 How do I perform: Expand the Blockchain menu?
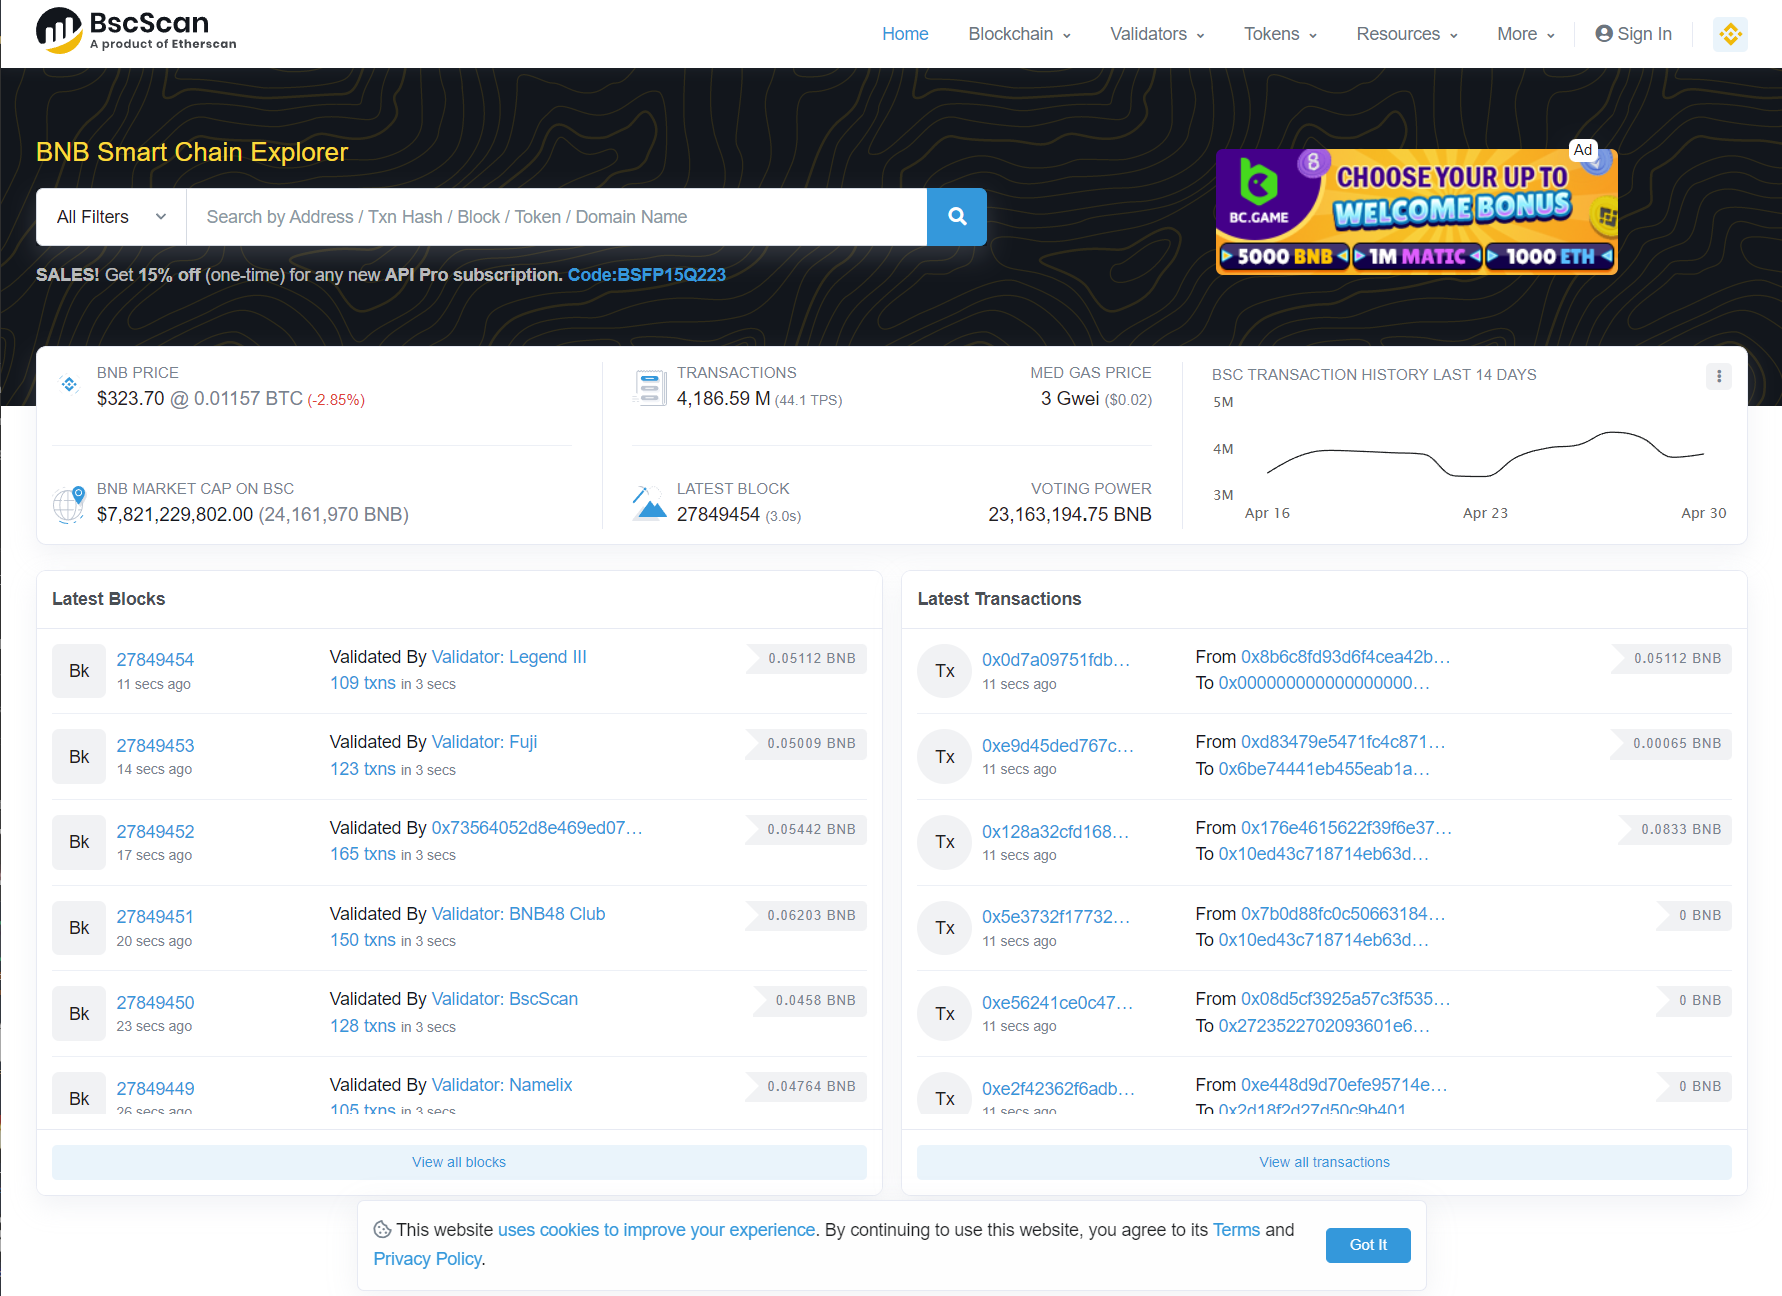(x=1019, y=34)
